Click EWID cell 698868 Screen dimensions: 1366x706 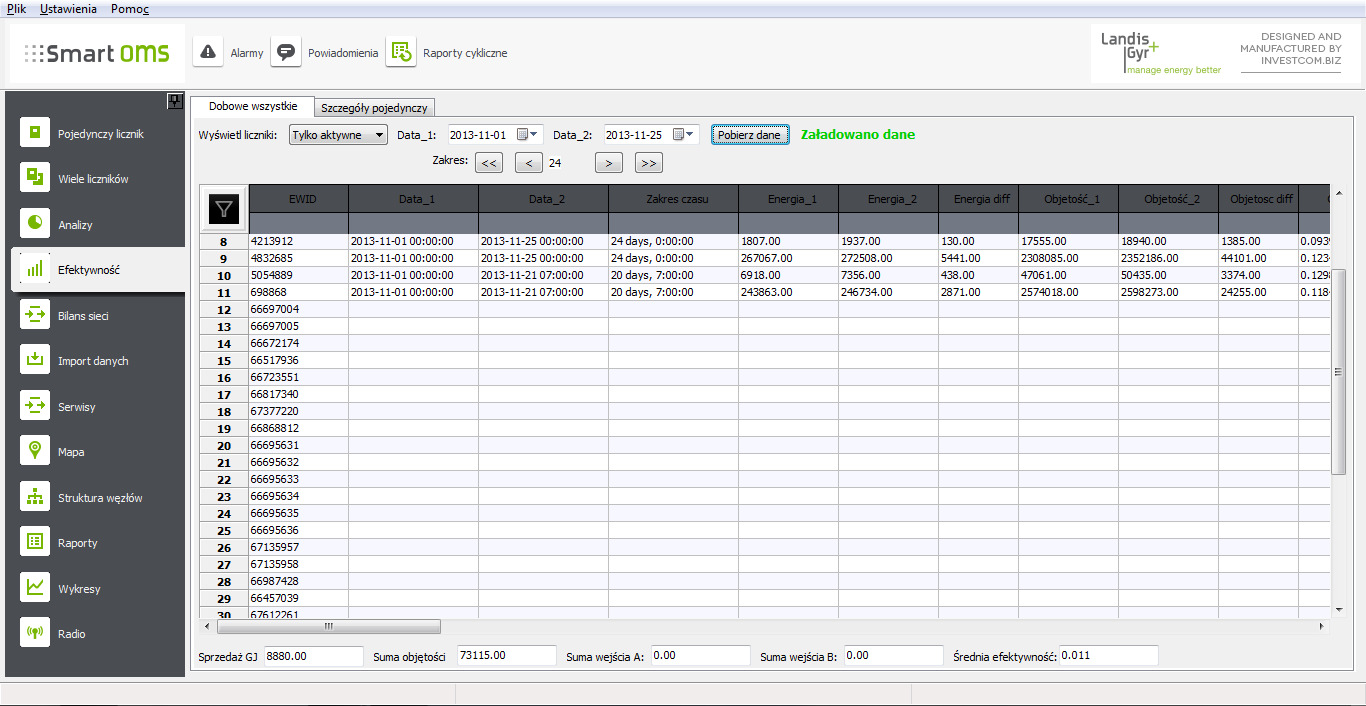click(299, 292)
